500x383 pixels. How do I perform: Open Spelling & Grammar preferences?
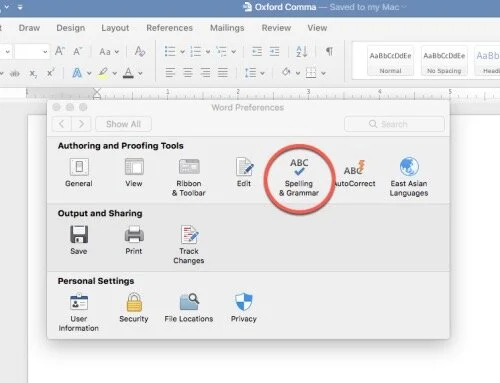click(x=299, y=177)
